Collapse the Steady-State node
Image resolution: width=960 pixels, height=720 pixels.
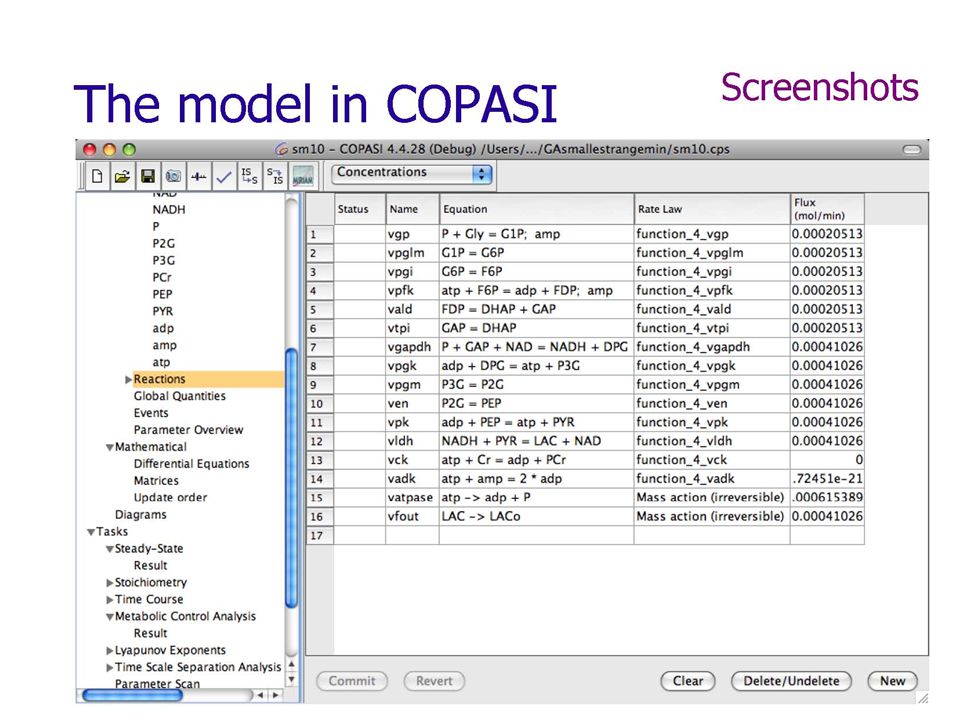click(110, 549)
